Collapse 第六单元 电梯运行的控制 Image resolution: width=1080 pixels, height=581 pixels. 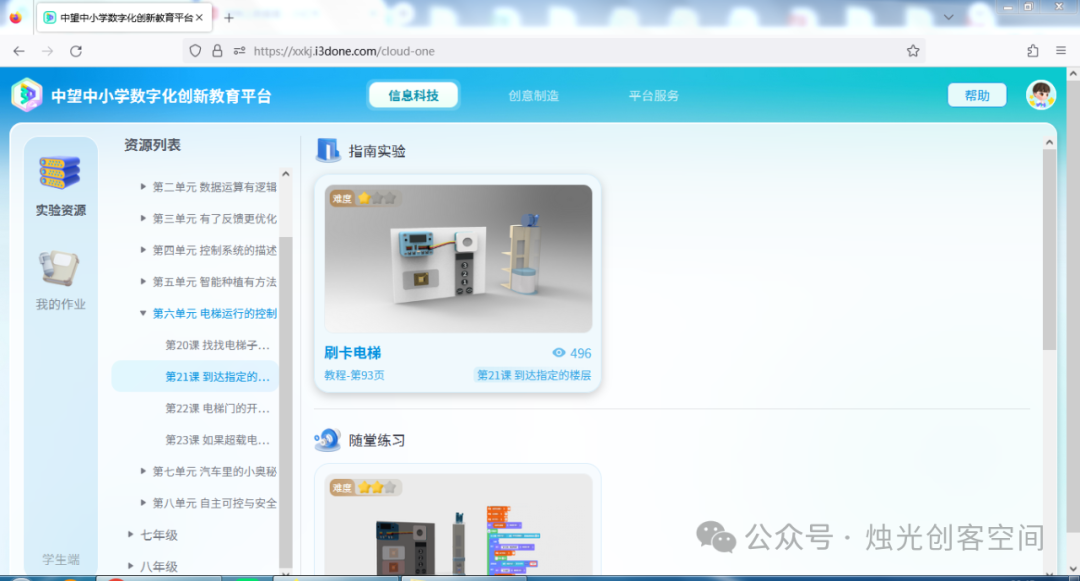coord(143,313)
